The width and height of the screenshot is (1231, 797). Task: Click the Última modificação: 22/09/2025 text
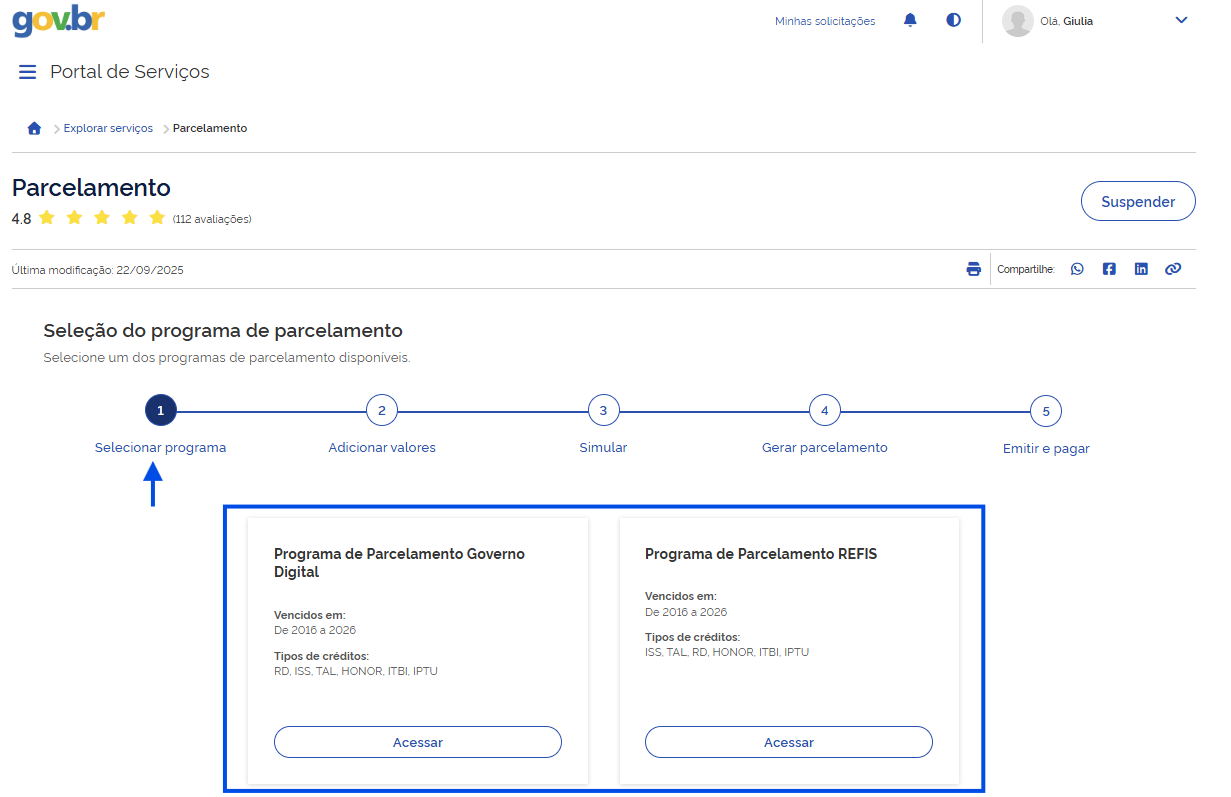click(98, 270)
